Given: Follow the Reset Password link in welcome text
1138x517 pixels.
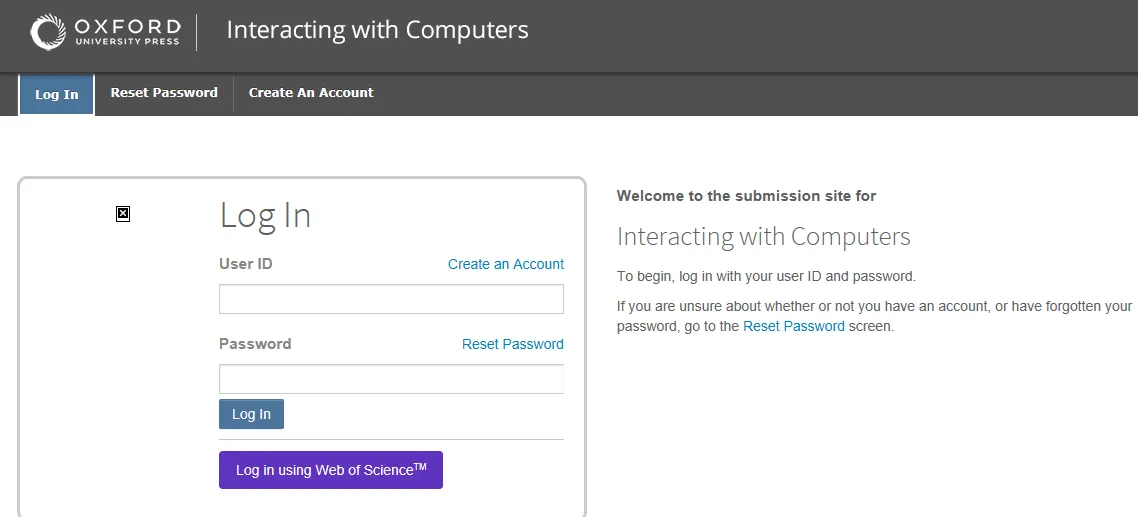Looking at the screenshot, I should pyautogui.click(x=794, y=326).
